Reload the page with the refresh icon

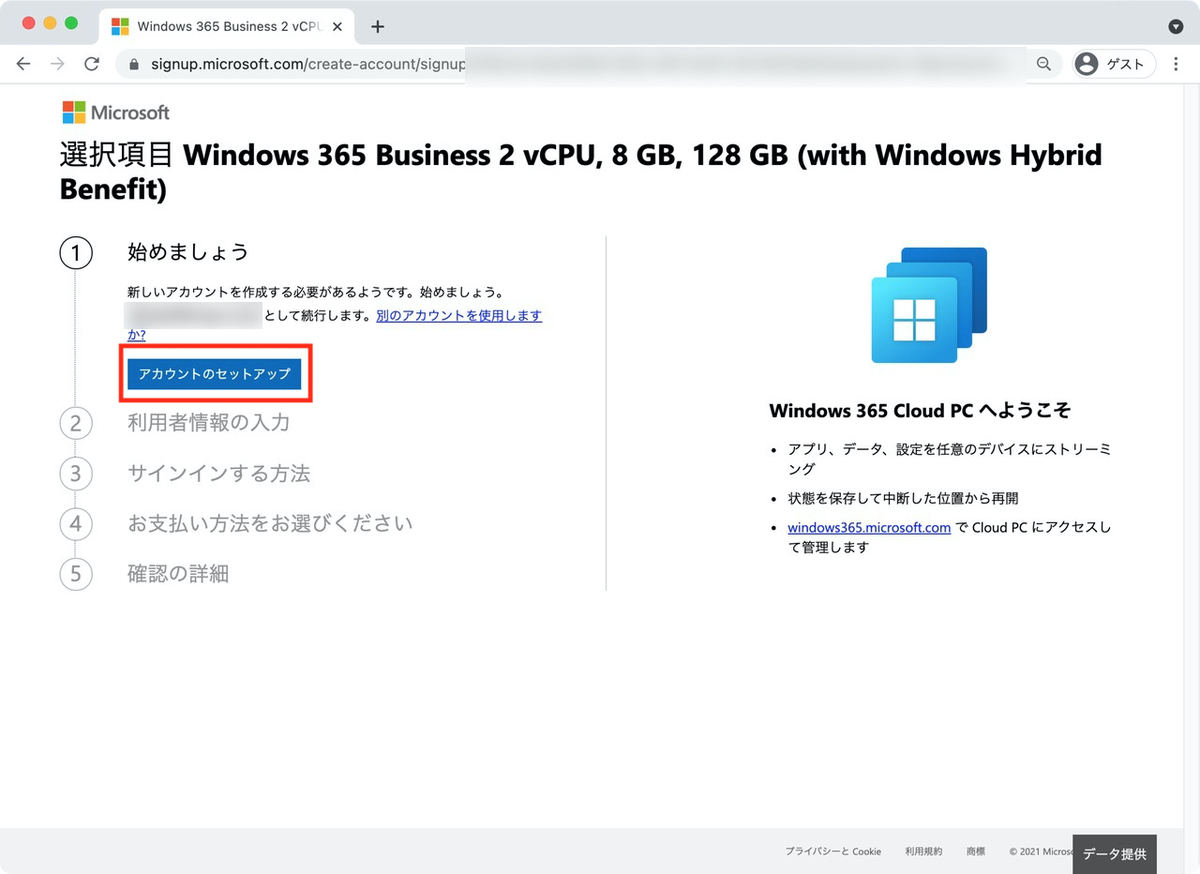92,64
